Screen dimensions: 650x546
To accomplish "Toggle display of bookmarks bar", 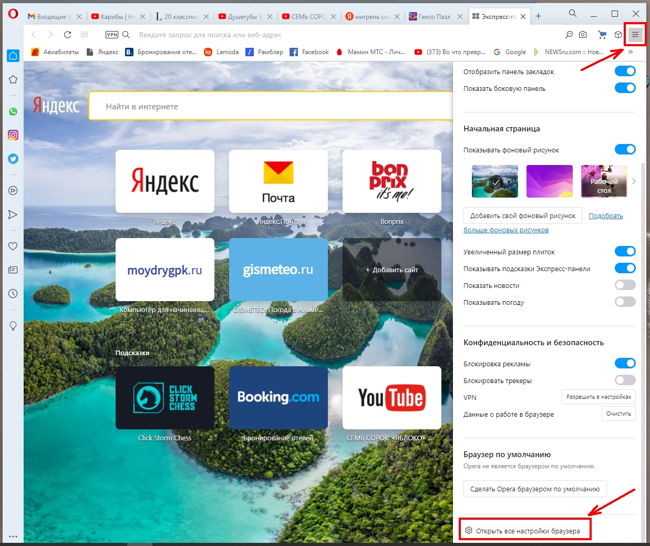I will coord(625,71).
